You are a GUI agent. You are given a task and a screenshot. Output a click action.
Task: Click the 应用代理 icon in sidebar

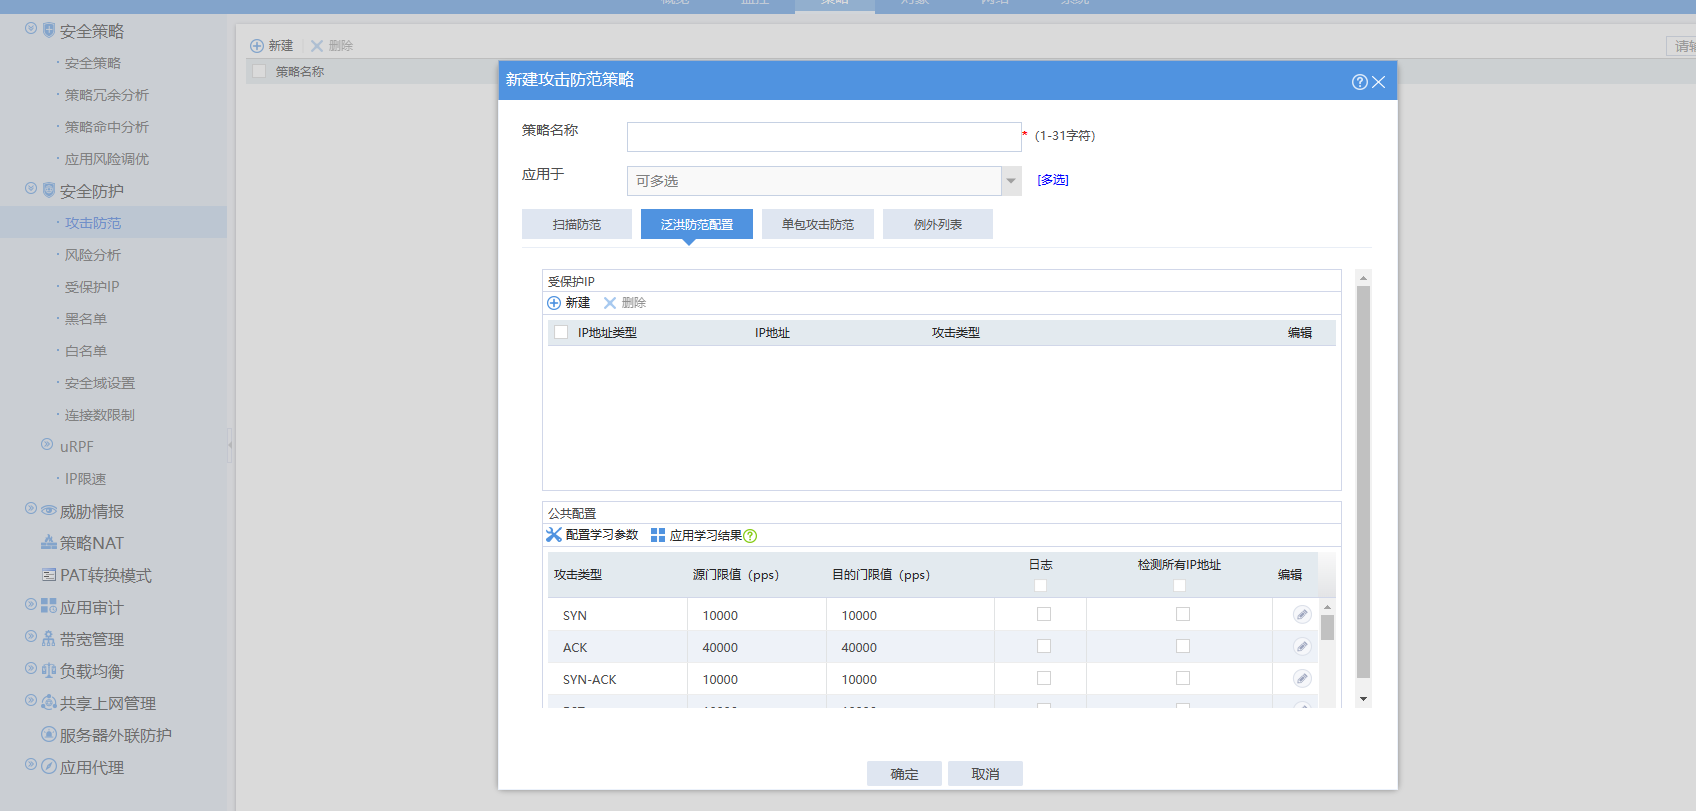[x=49, y=766]
